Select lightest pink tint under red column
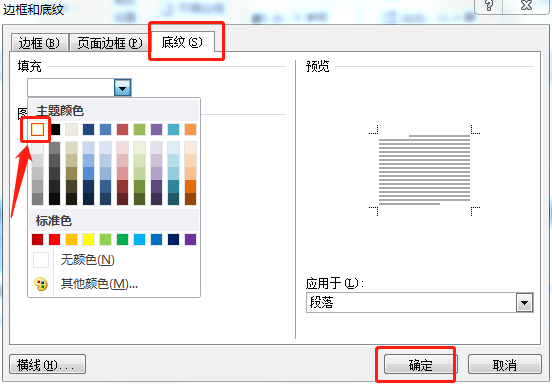Image resolution: width=552 pixels, height=384 pixels. 123,147
